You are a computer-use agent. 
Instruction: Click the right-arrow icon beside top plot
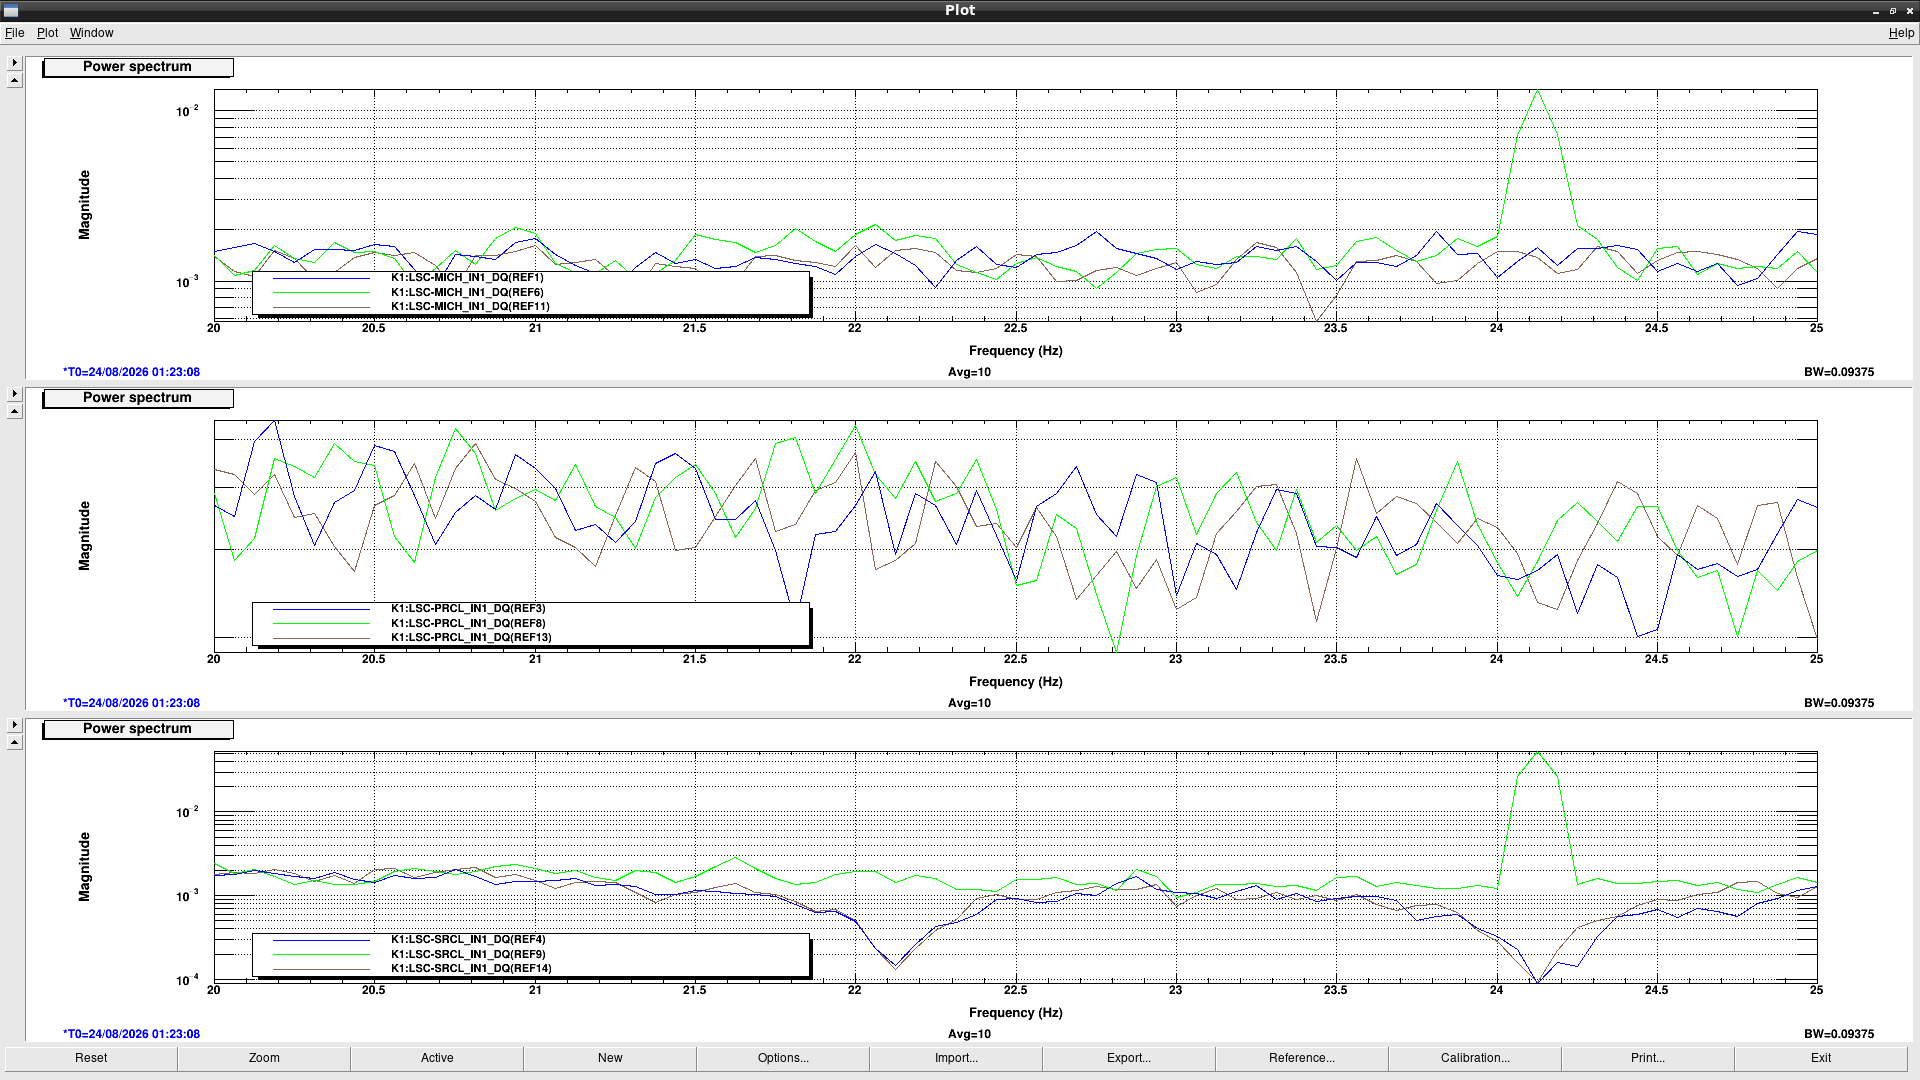[14, 62]
